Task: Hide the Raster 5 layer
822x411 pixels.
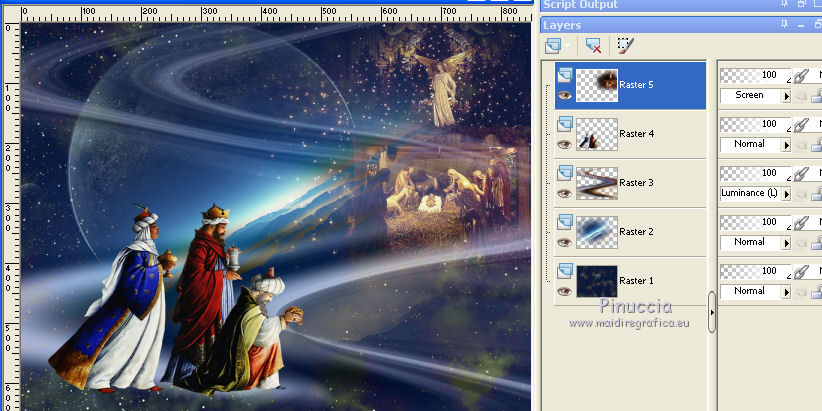Action: click(x=565, y=95)
